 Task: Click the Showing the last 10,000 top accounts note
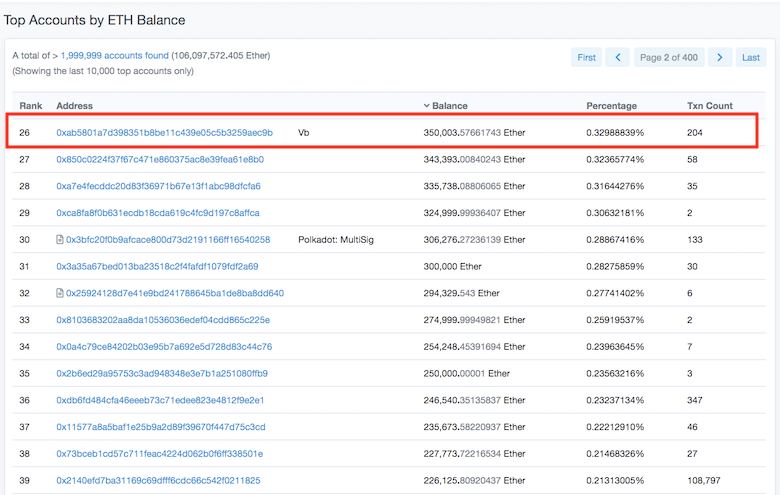[x=103, y=71]
